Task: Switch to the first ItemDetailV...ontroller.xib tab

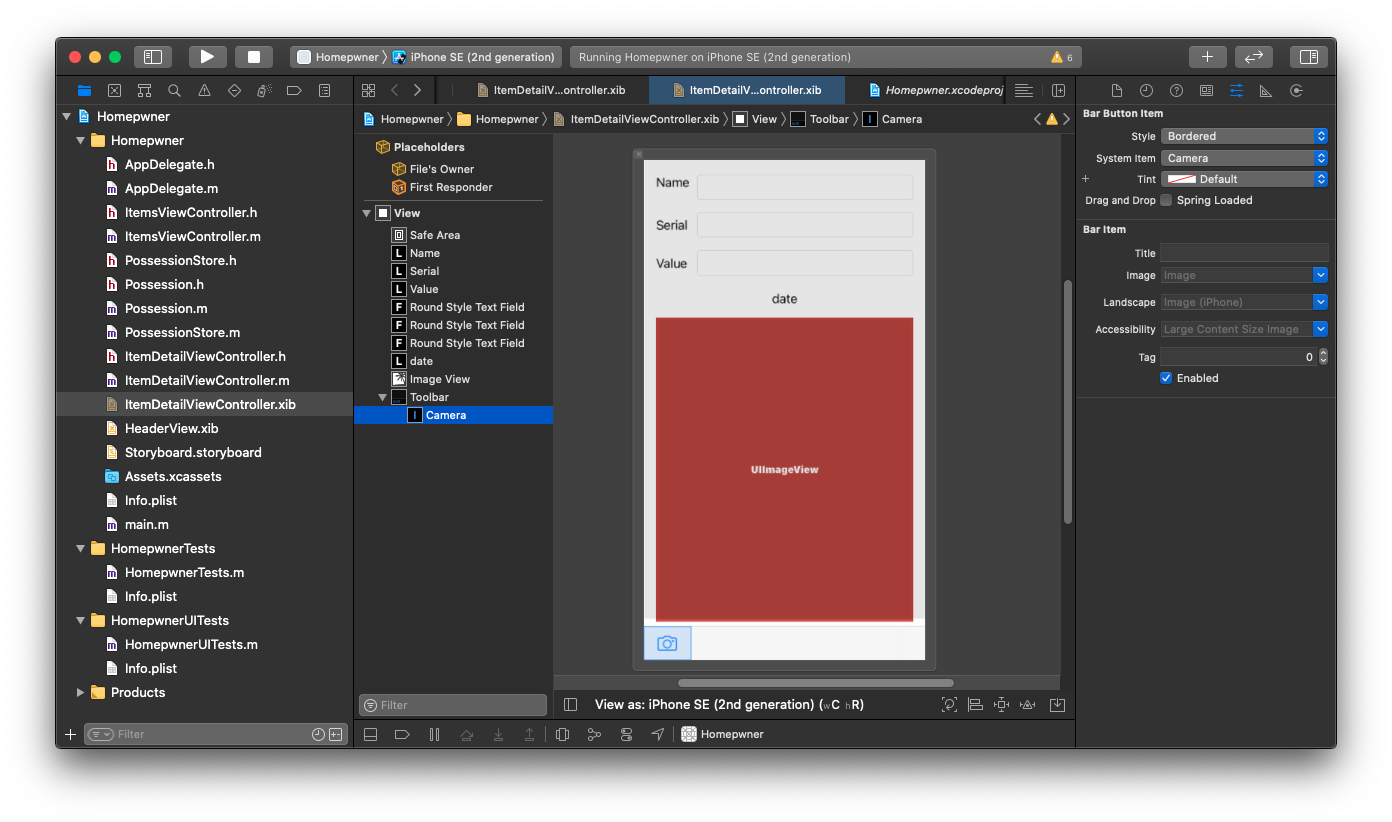Action: [x=550, y=90]
